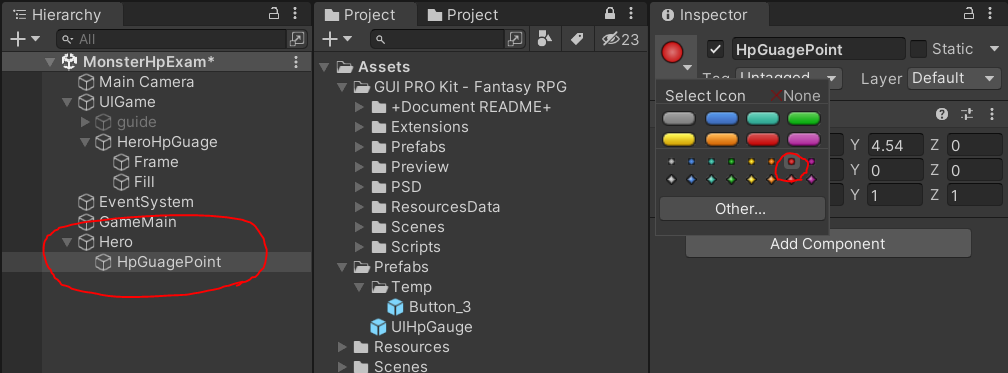
Task: Select the small purple dot icon
Action: (x=811, y=162)
